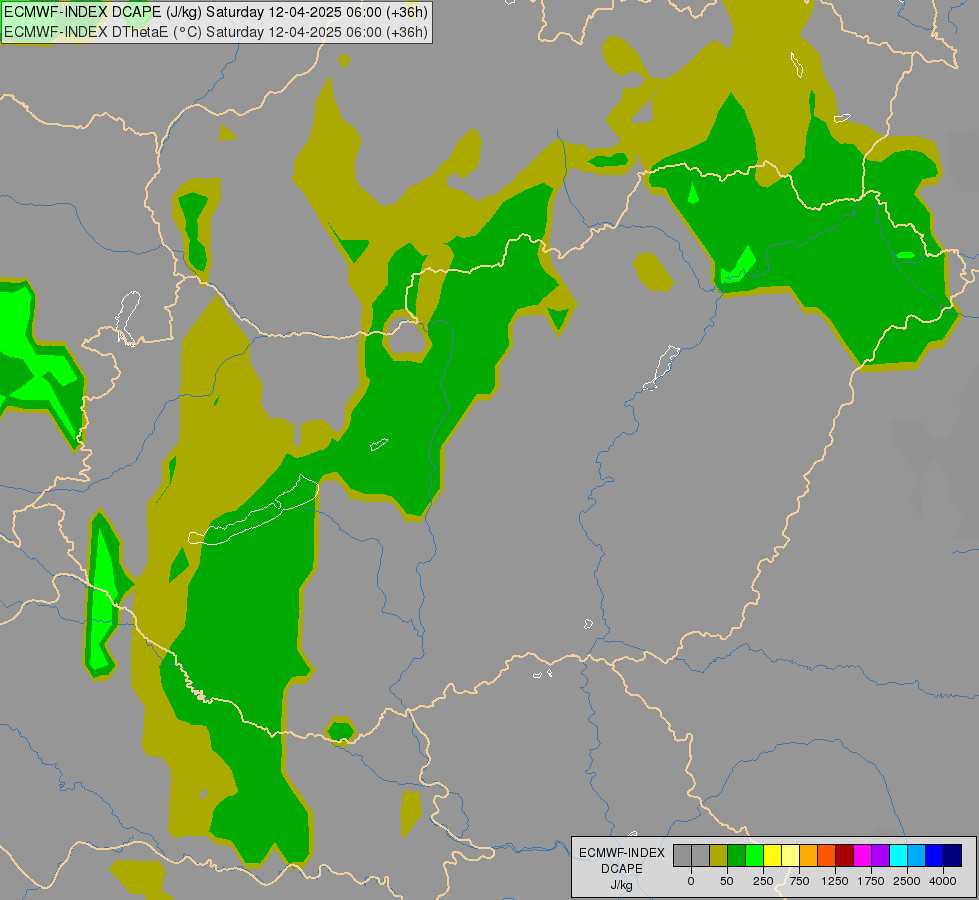Click the legend value label 2500
Image resolution: width=979 pixels, height=900 pixels.
tap(907, 881)
